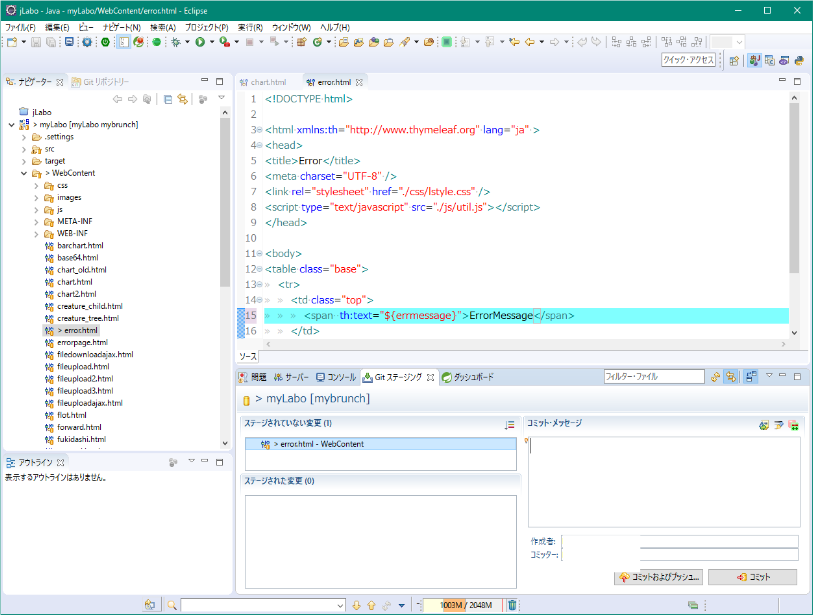Click the Add Signed-off-by icon

point(778,425)
